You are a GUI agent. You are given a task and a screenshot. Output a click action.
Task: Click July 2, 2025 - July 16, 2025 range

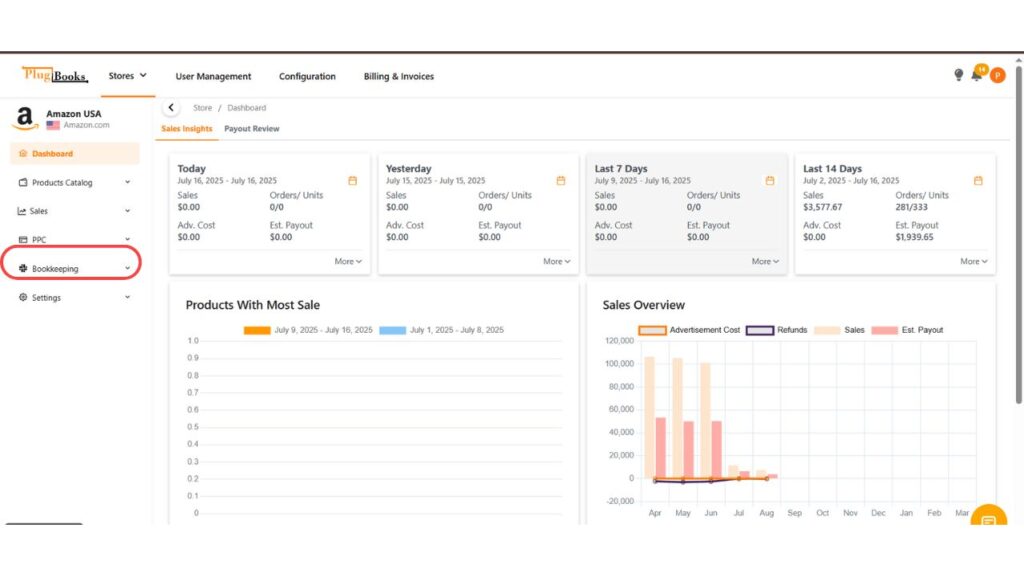coord(851,181)
